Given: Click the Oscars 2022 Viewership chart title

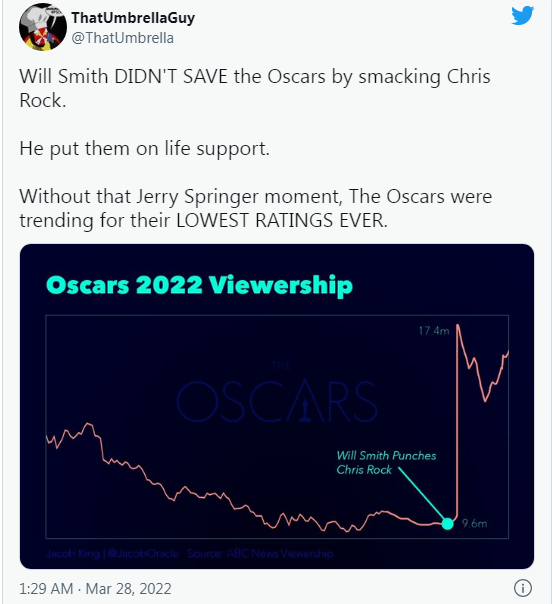Looking at the screenshot, I should tap(199, 285).
